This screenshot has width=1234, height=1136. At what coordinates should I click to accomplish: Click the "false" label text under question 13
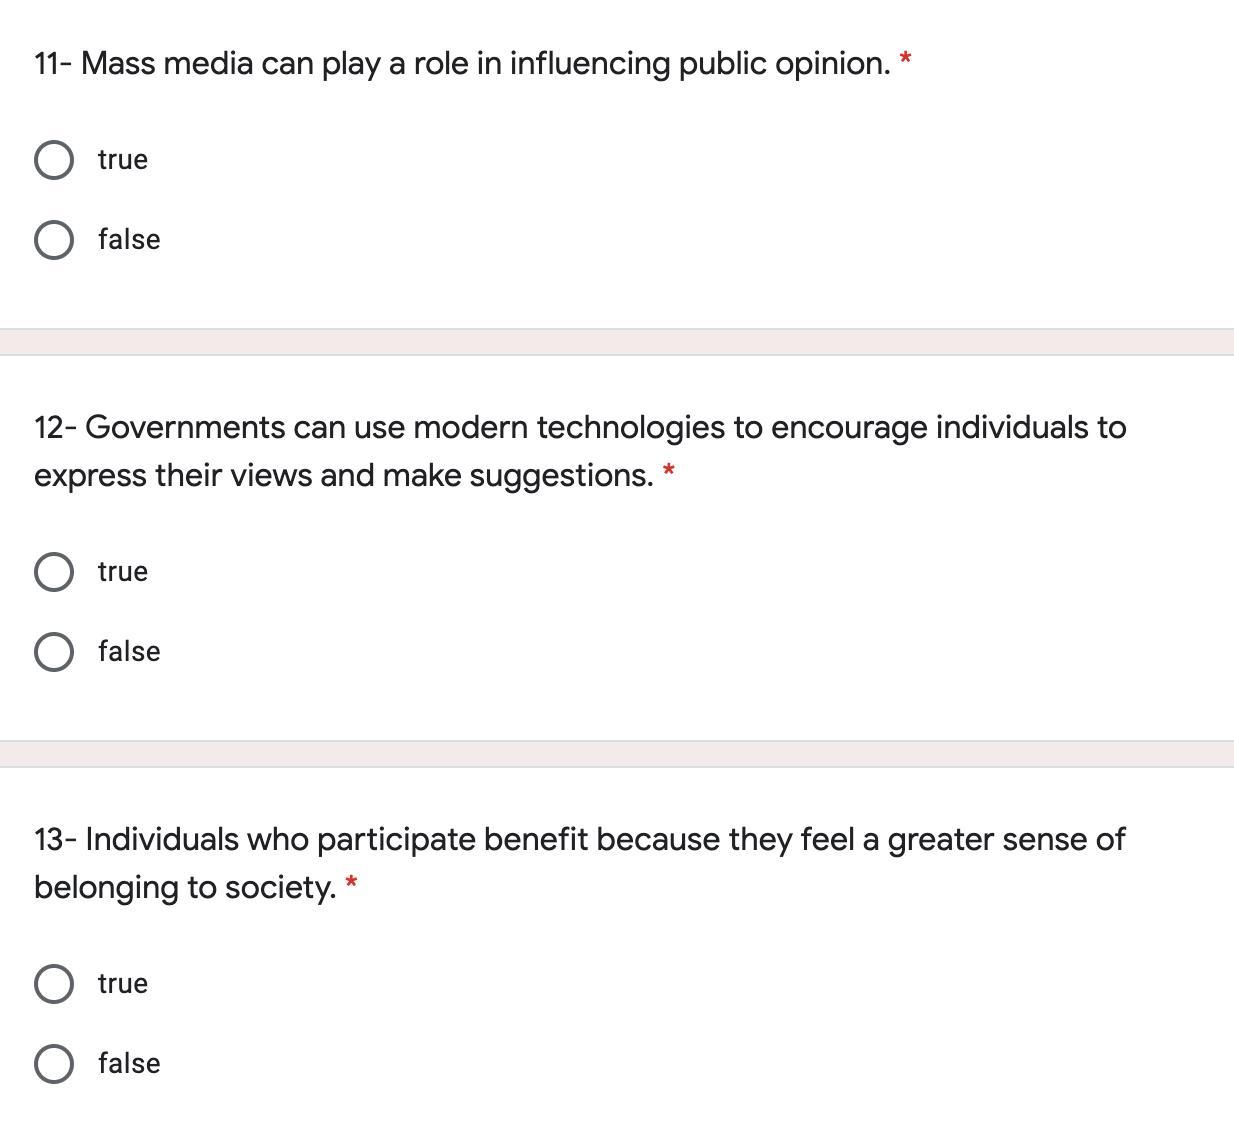[x=129, y=1064]
